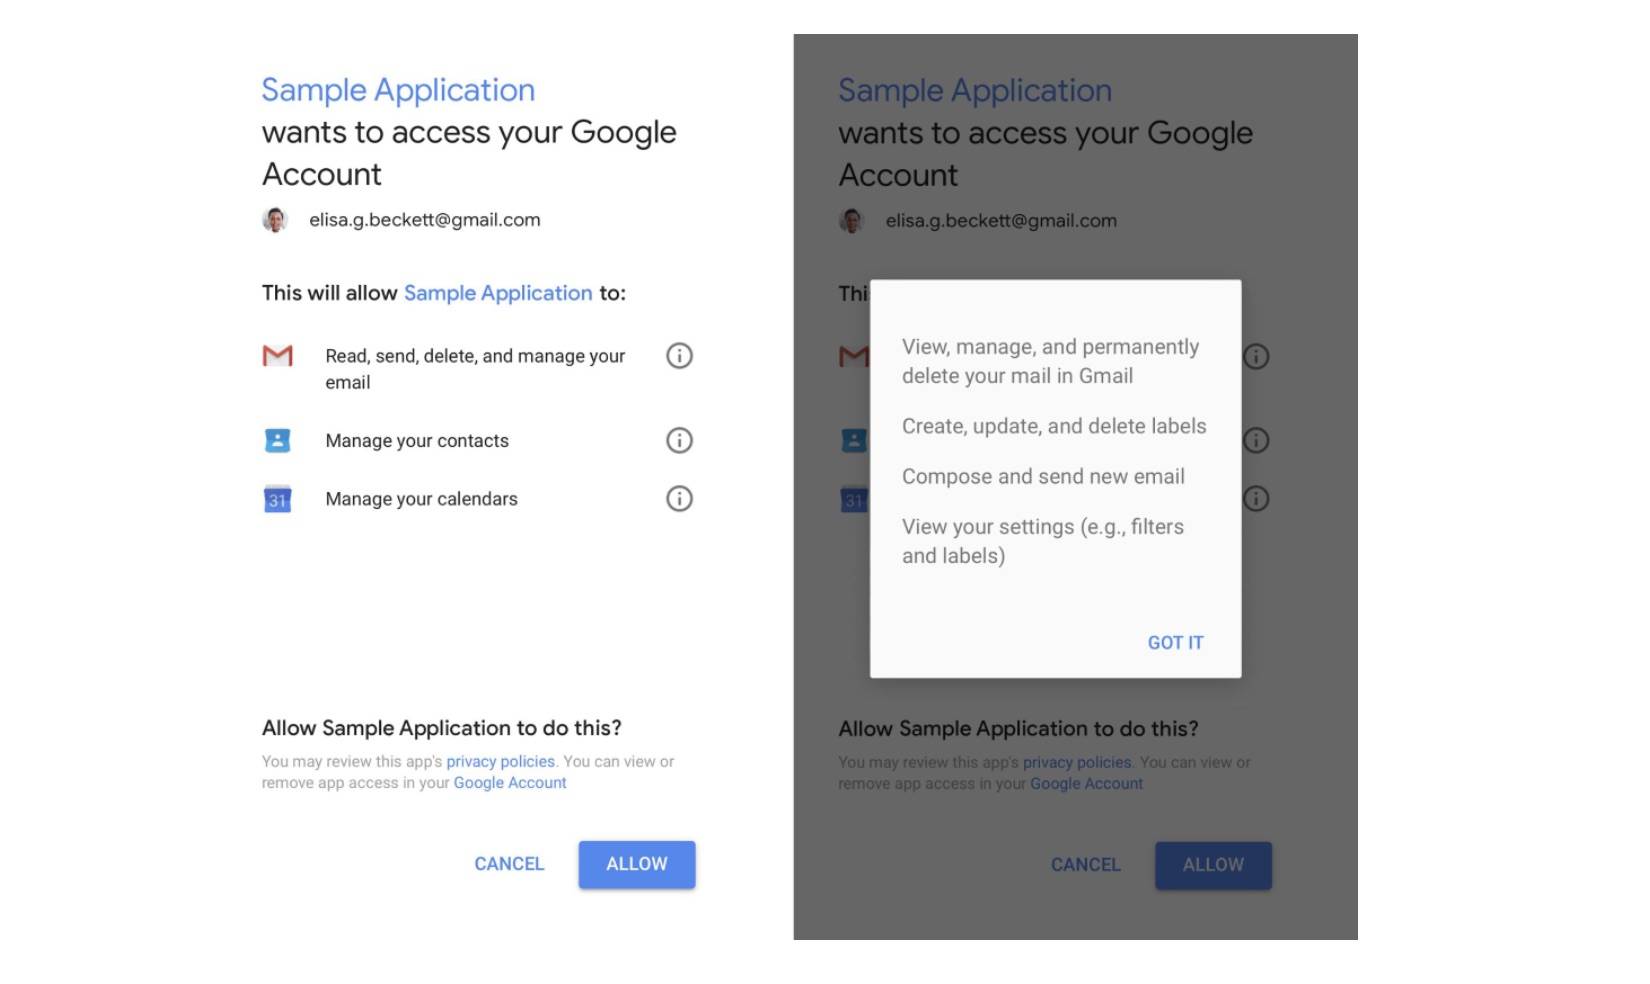Open the Google Account link on the white screen
Viewport: 1650px width, 984px height.
point(510,783)
